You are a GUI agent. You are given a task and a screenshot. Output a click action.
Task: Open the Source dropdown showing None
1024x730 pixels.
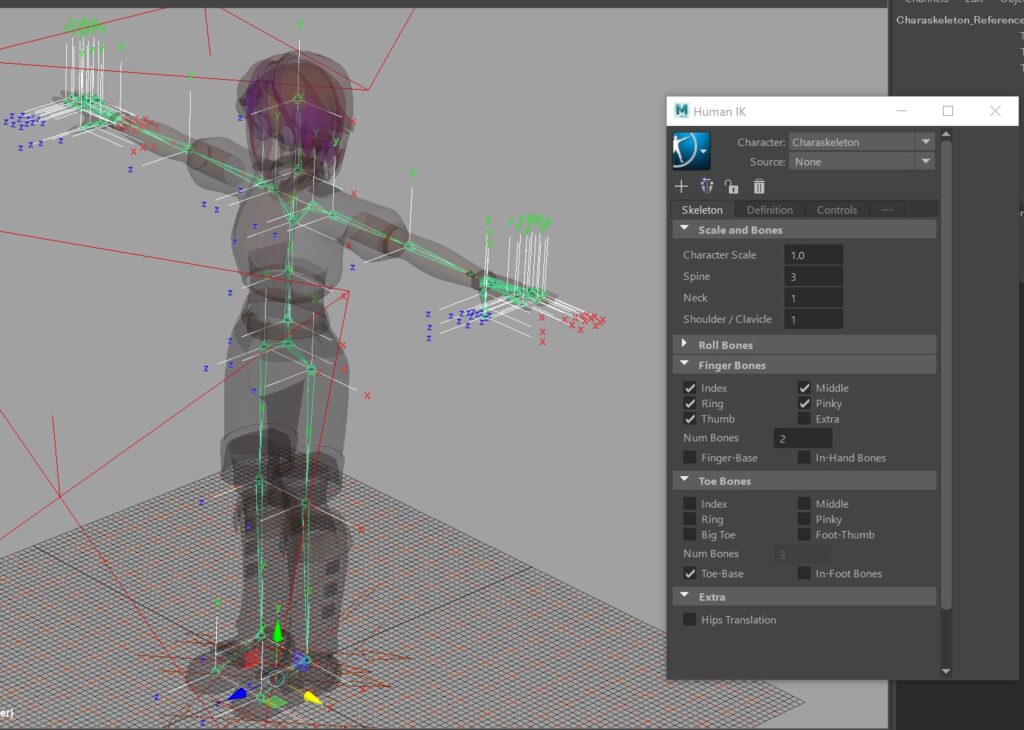pos(861,161)
